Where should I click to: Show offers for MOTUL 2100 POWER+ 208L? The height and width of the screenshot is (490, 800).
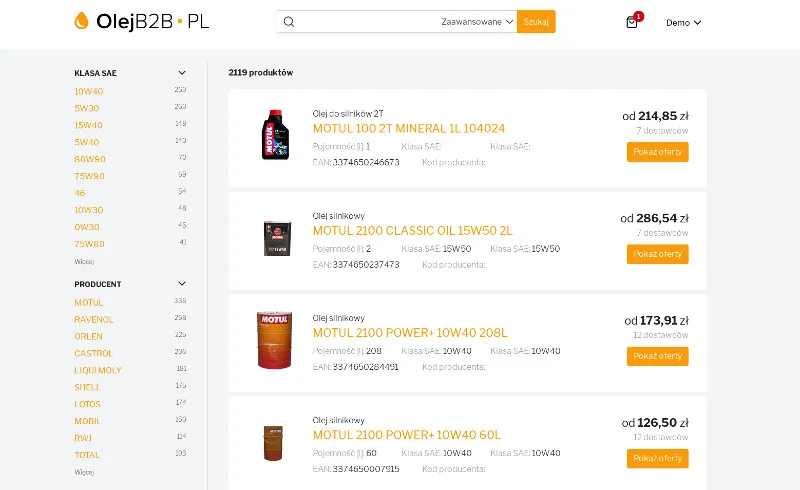pyautogui.click(x=658, y=356)
